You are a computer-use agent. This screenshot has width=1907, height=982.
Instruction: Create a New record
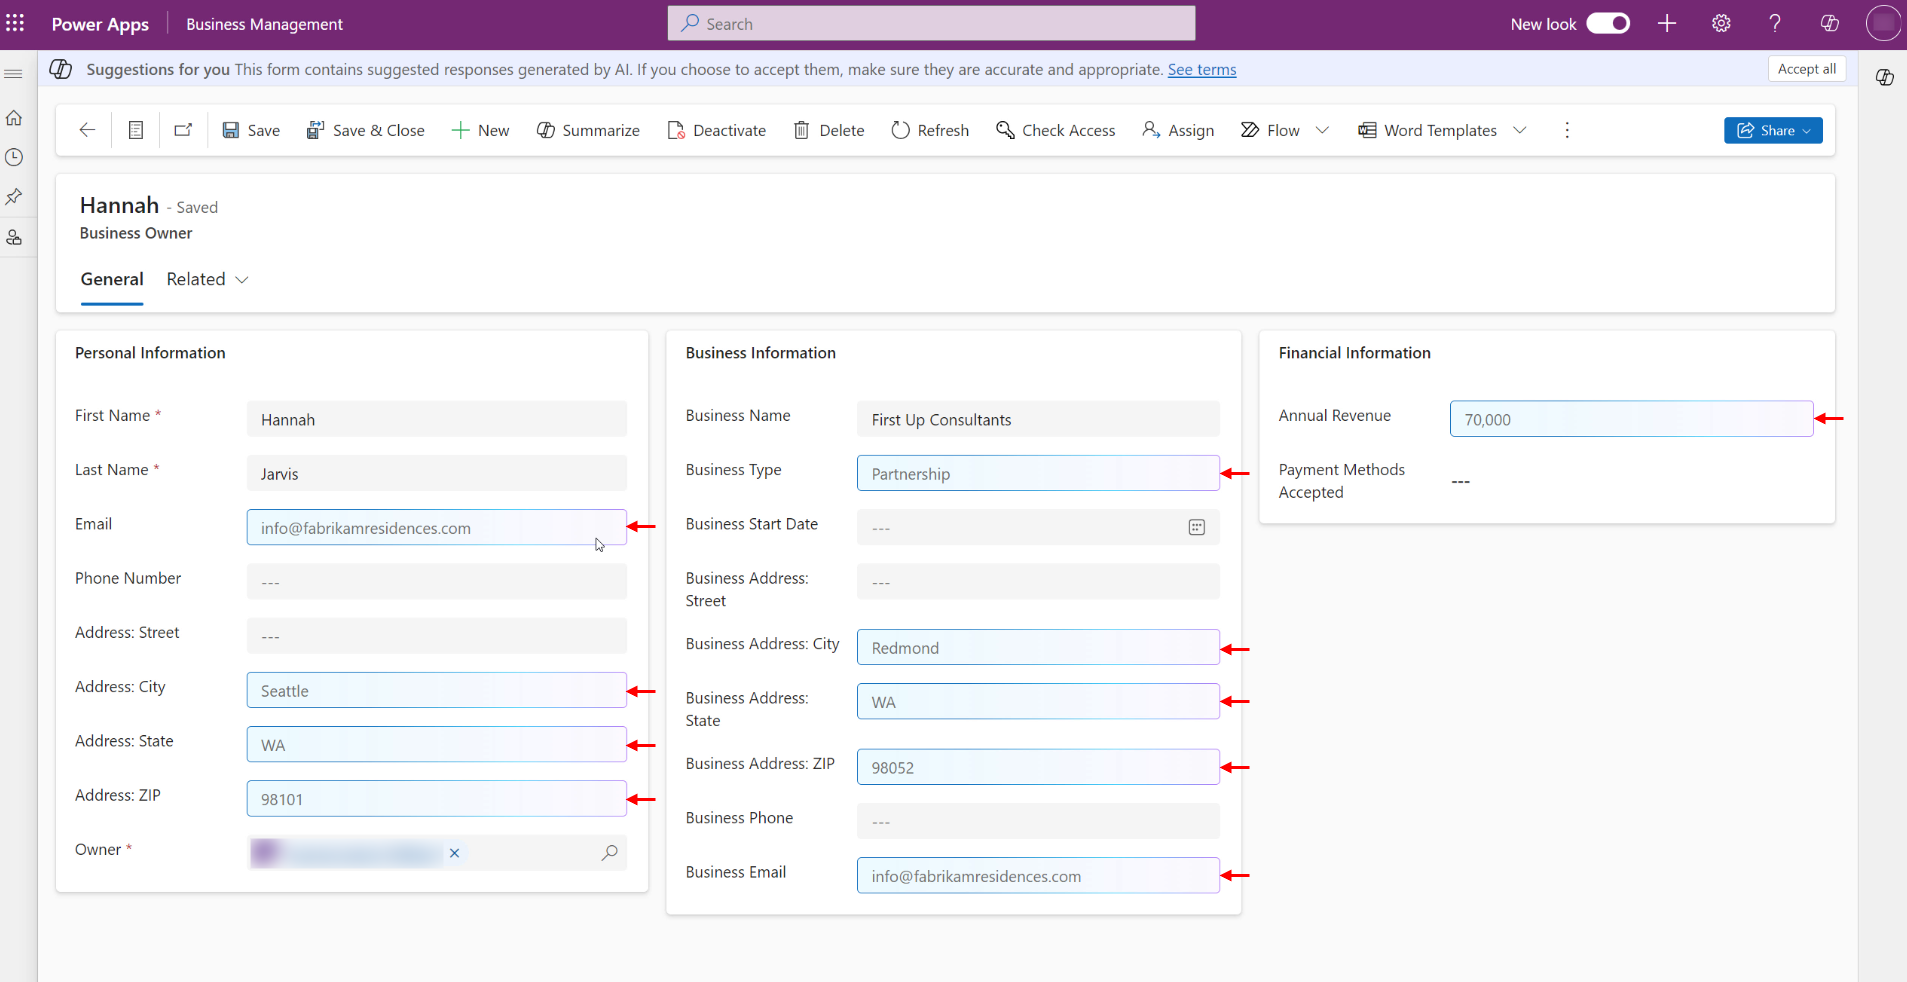coord(480,130)
